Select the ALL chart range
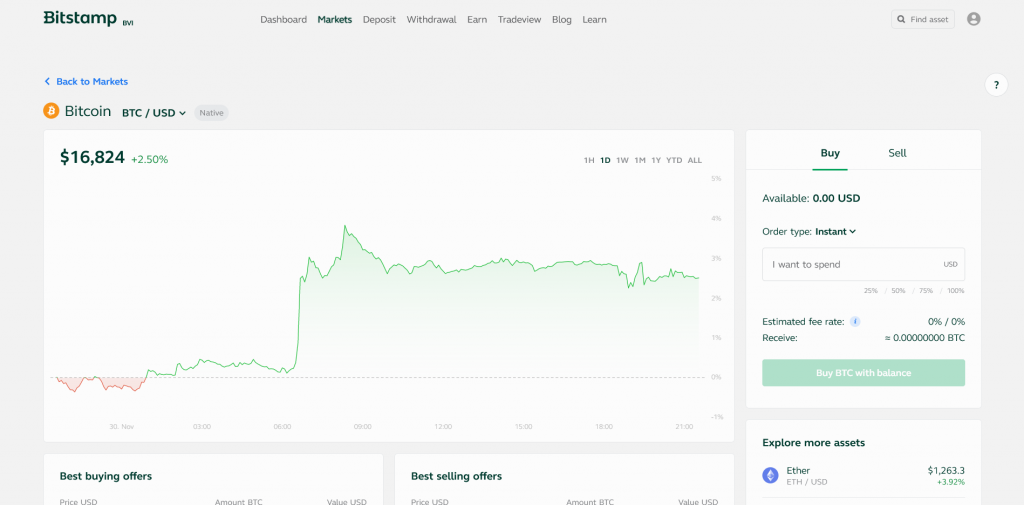 [695, 160]
